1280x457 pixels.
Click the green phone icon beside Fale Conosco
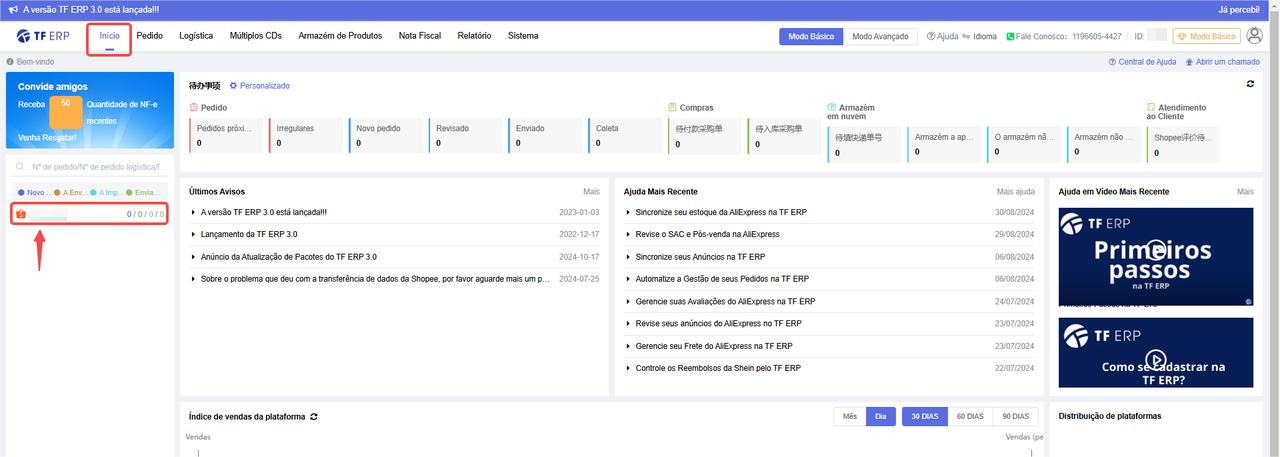[x=1010, y=36]
